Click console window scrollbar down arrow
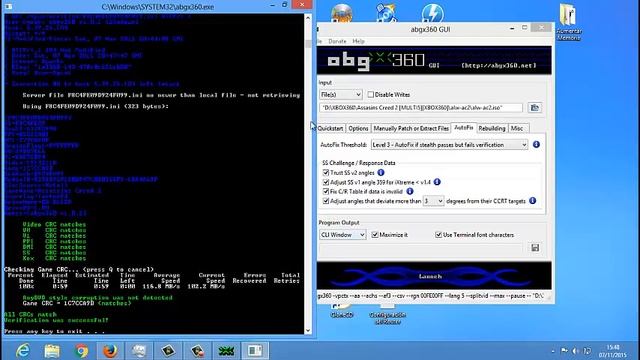 click(308, 331)
